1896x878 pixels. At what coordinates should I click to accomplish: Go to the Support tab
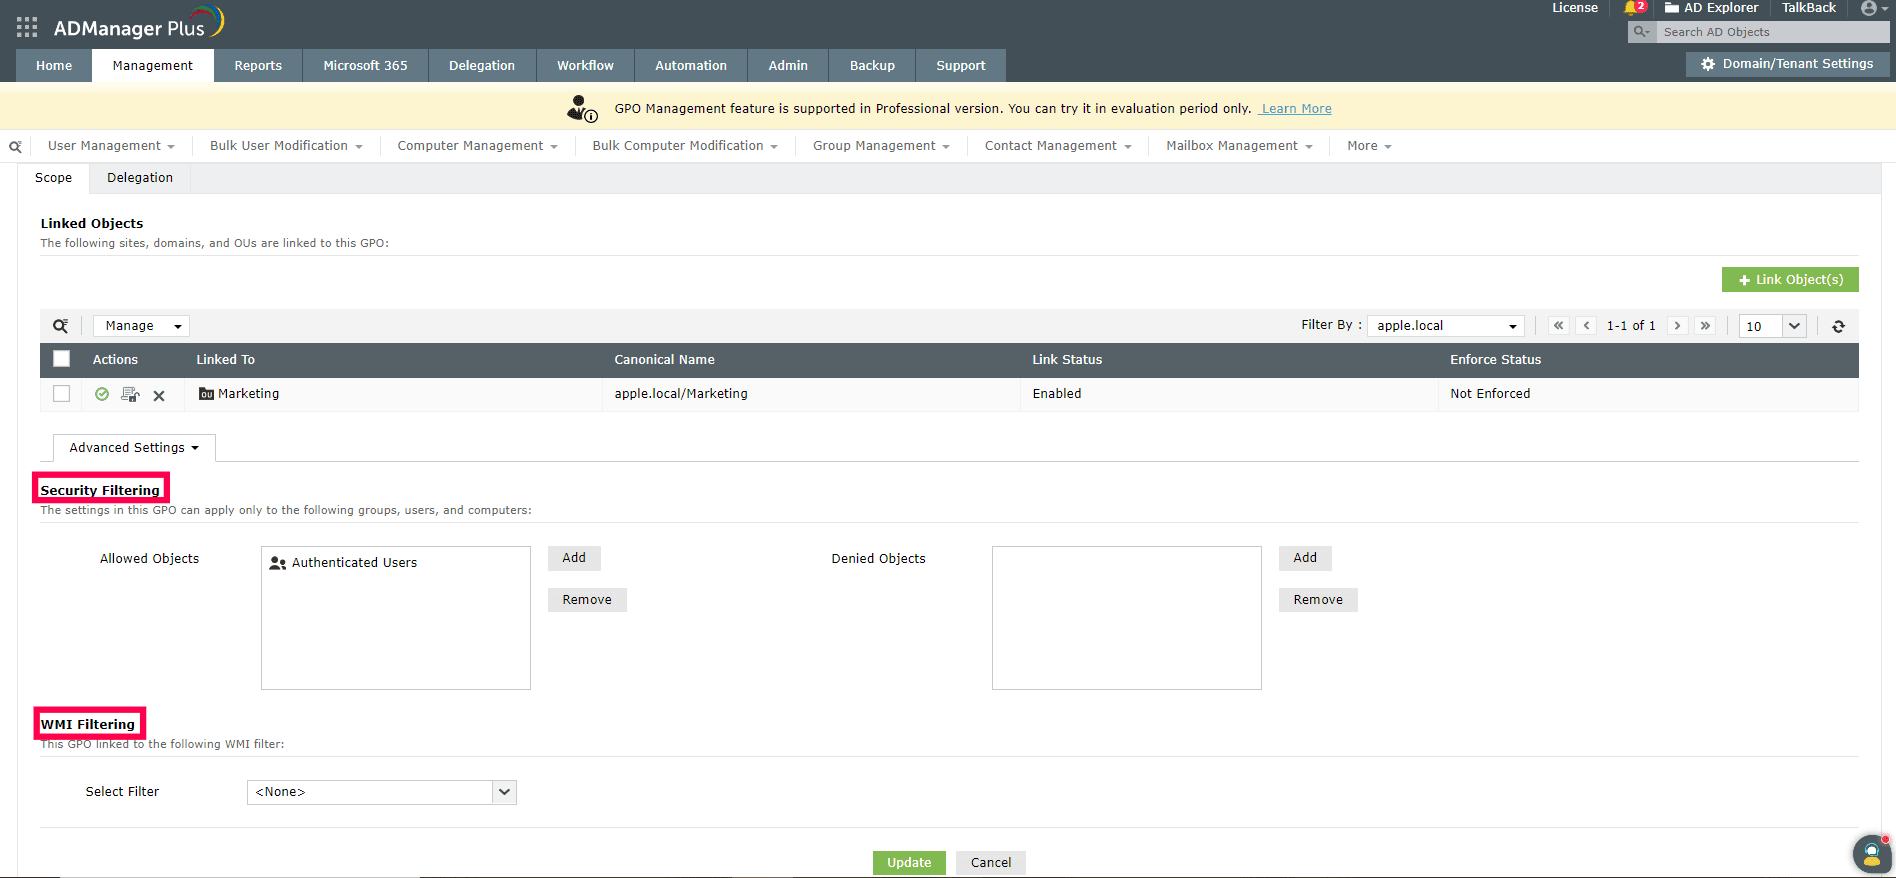click(x=961, y=66)
